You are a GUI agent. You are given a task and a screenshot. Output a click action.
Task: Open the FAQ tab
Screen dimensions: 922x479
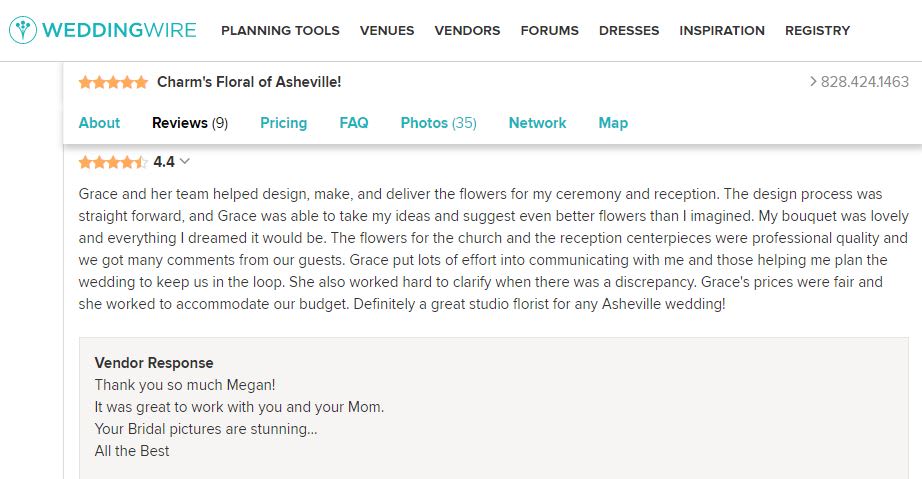(354, 123)
